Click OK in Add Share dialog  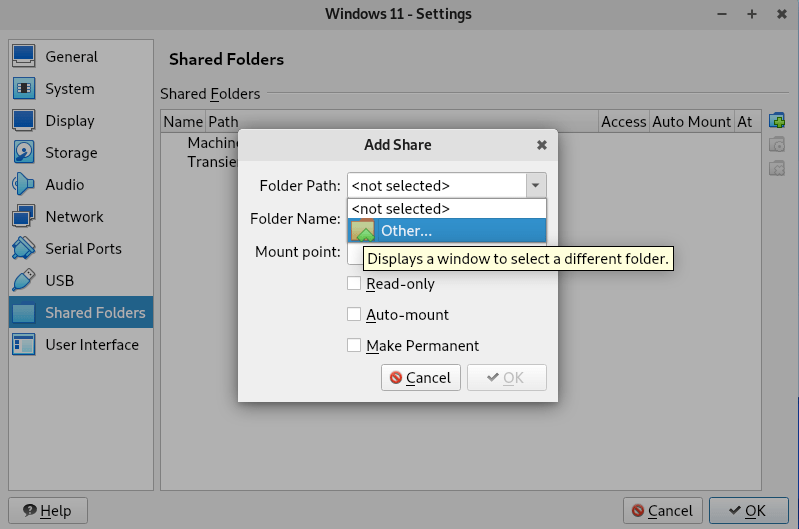pyautogui.click(x=507, y=378)
